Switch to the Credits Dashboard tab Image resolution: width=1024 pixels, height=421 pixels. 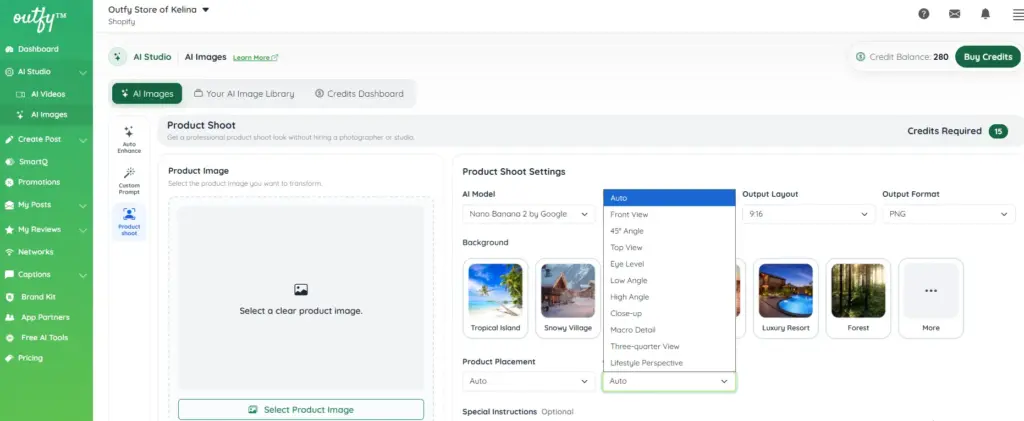[x=359, y=93]
